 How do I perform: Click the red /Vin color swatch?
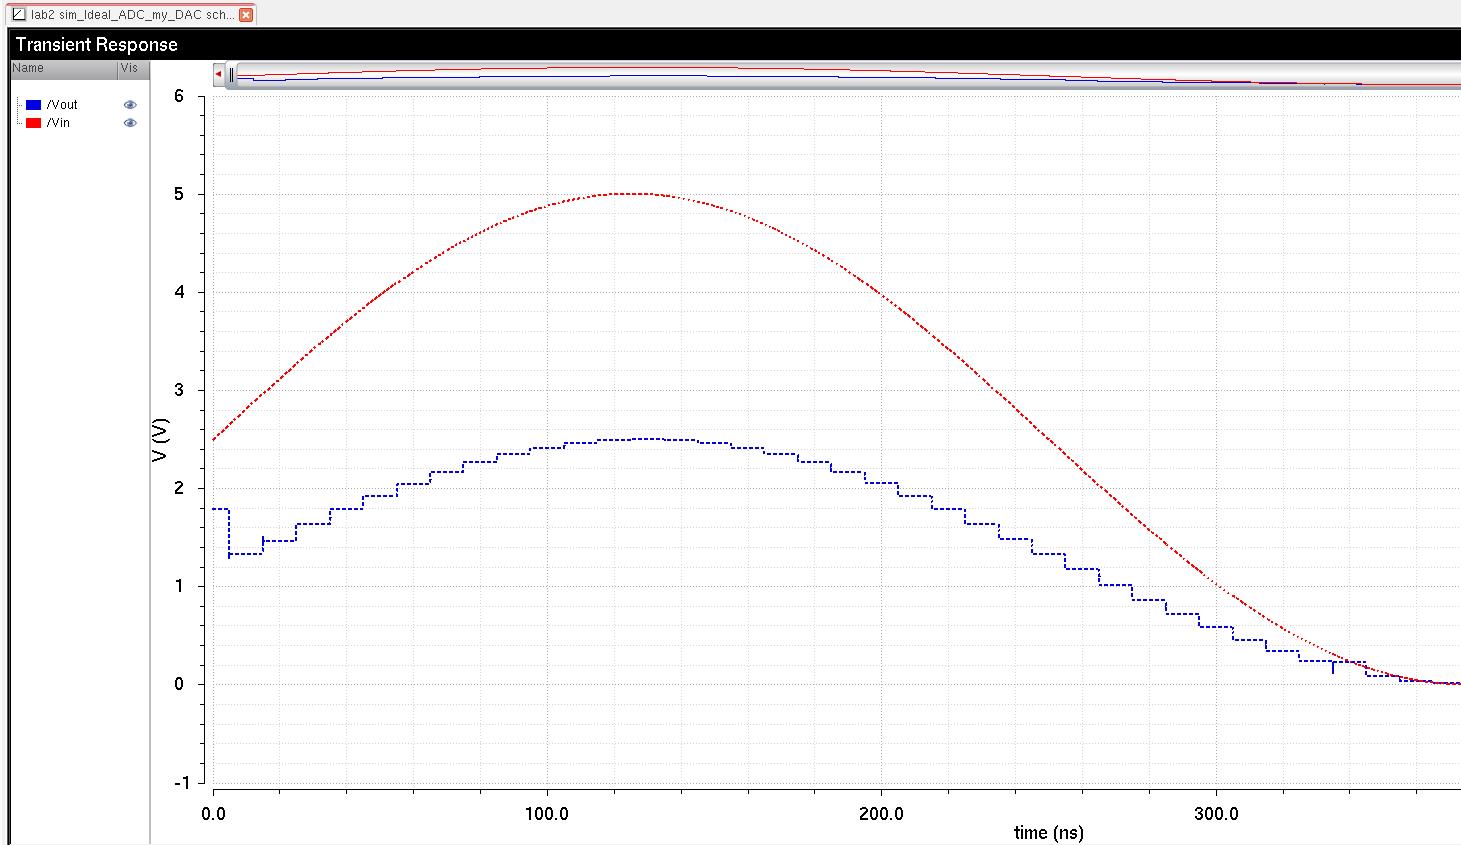[x=34, y=123]
